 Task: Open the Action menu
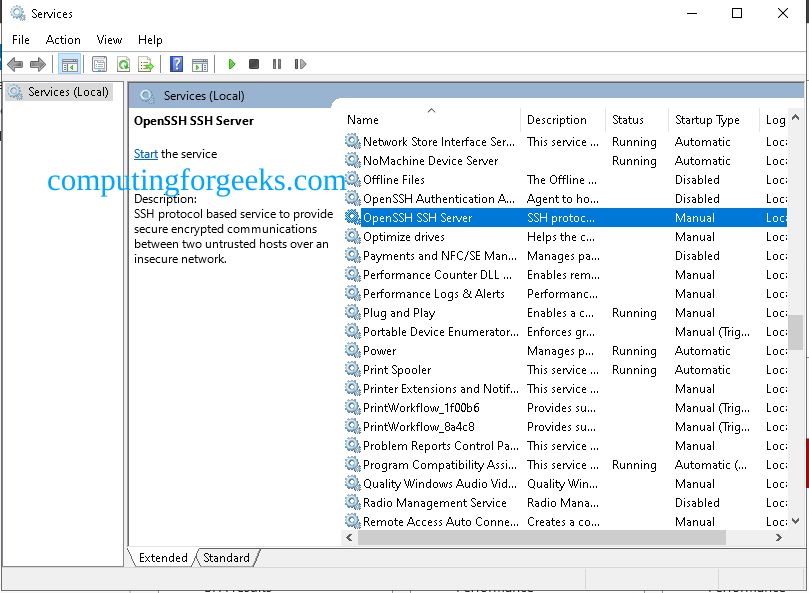(63, 39)
